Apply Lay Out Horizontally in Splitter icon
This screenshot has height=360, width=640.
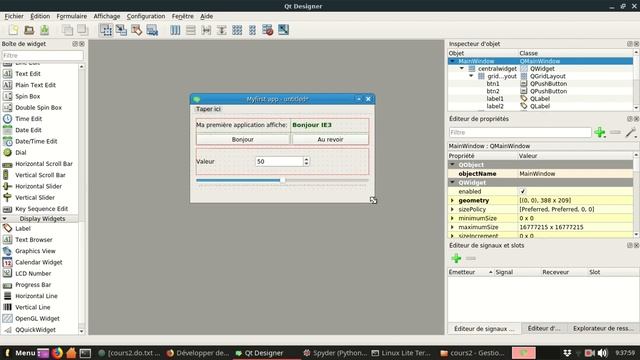tap(206, 30)
